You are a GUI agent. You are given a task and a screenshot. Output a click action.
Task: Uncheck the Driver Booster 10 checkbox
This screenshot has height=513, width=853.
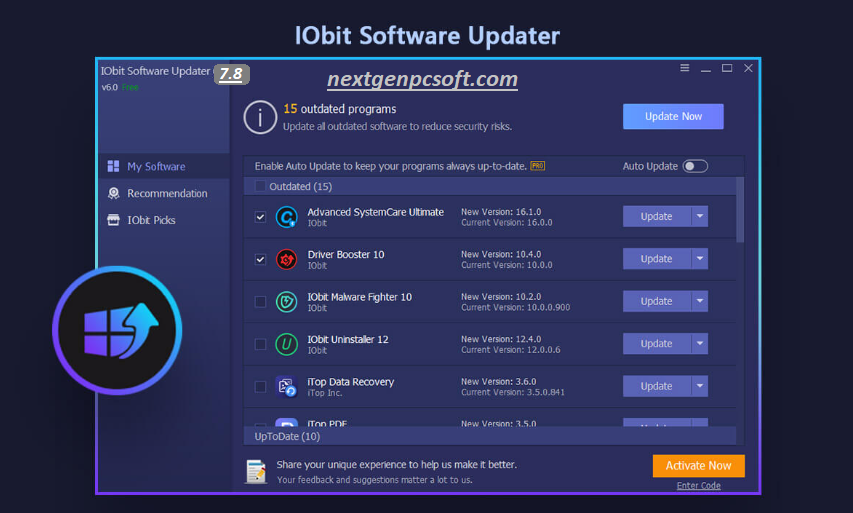coord(260,259)
